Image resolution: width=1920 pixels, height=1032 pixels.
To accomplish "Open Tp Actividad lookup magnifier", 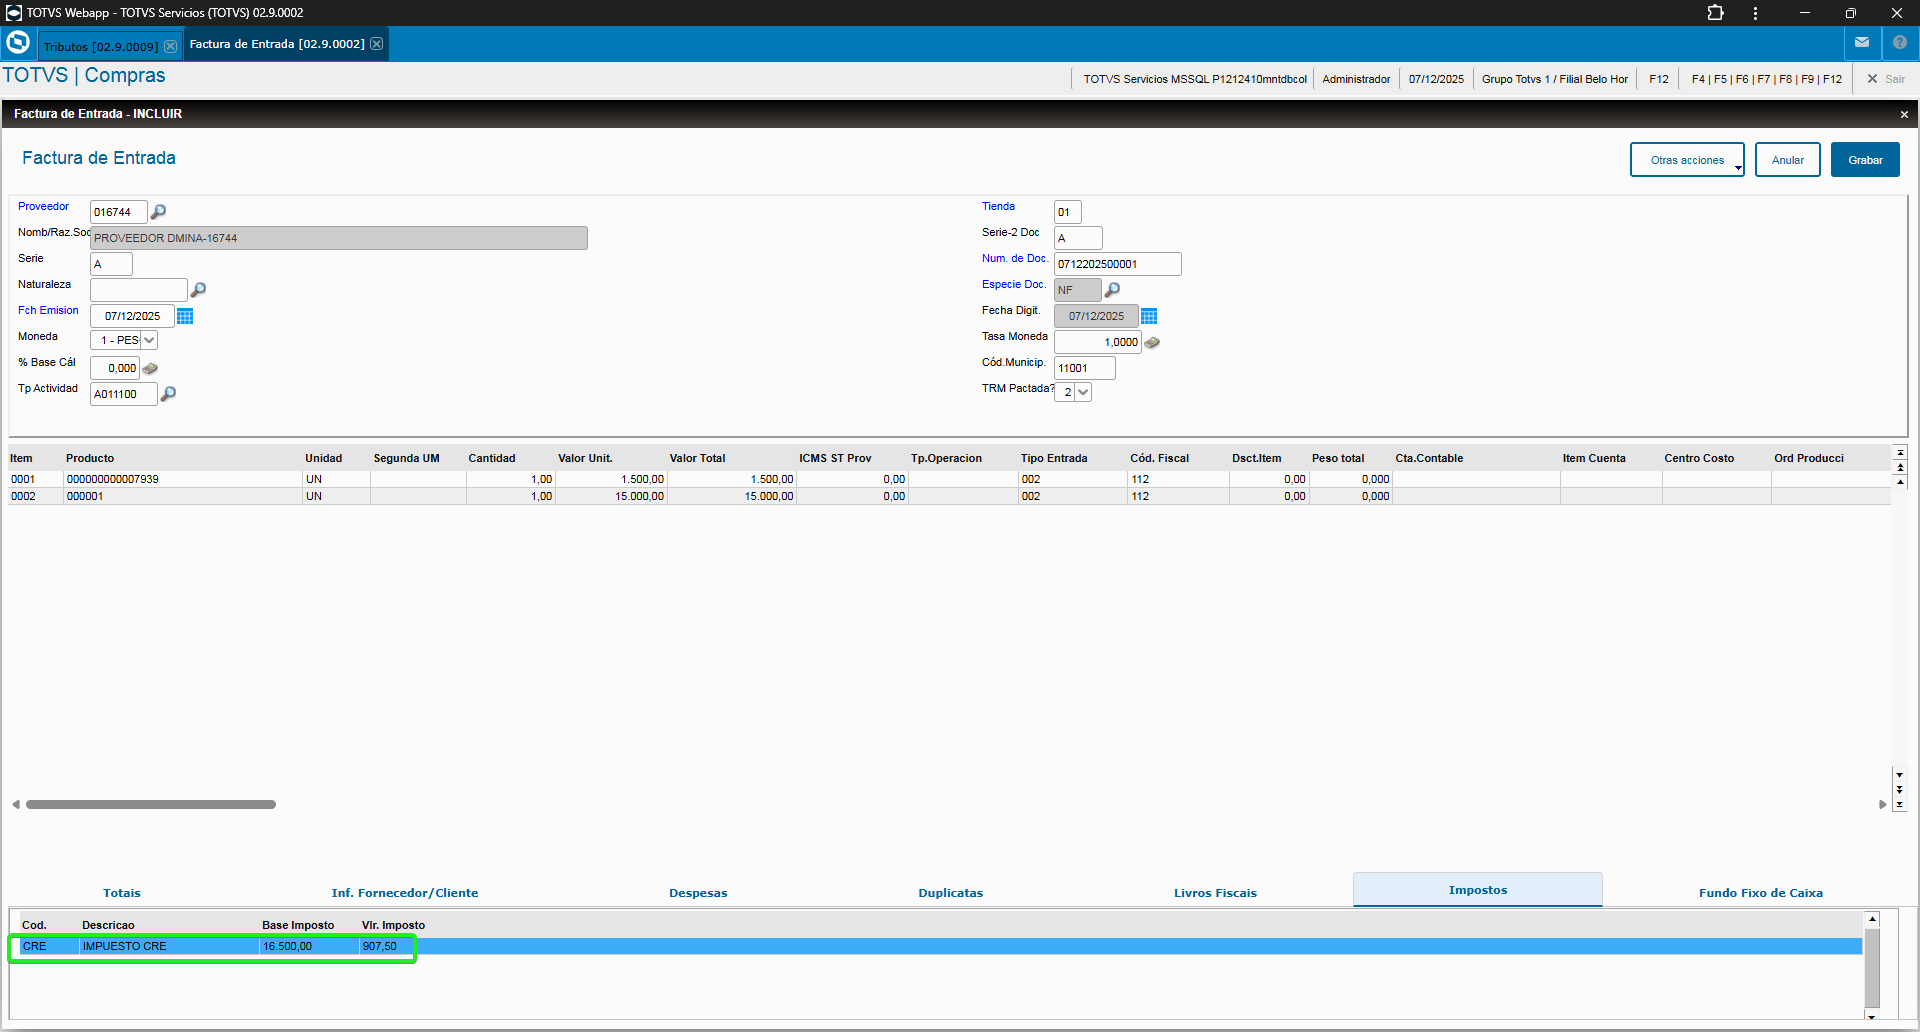I will click(168, 394).
